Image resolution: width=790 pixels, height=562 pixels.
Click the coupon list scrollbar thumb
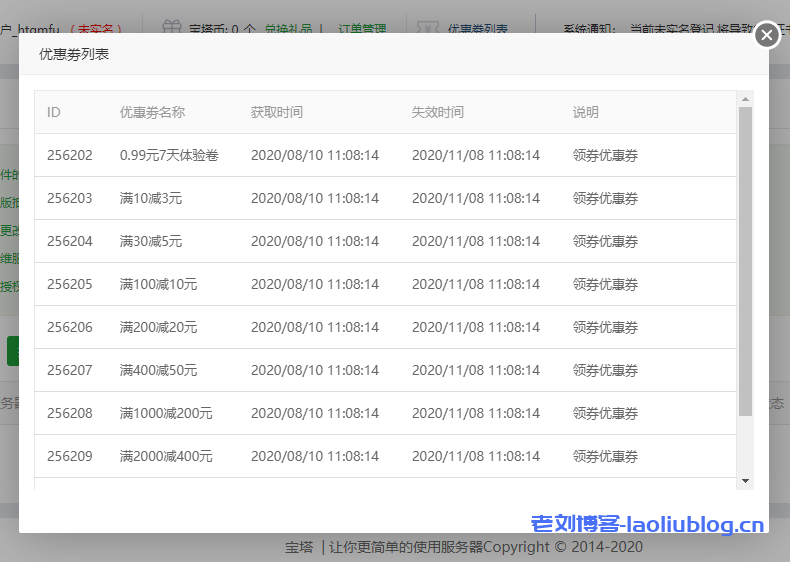click(745, 260)
